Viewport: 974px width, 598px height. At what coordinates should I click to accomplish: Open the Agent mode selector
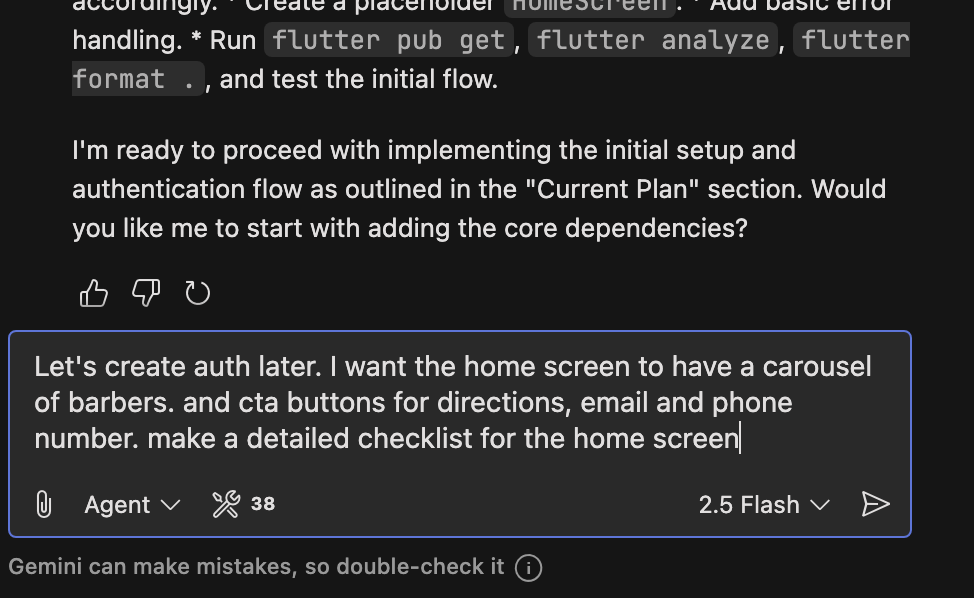(131, 505)
